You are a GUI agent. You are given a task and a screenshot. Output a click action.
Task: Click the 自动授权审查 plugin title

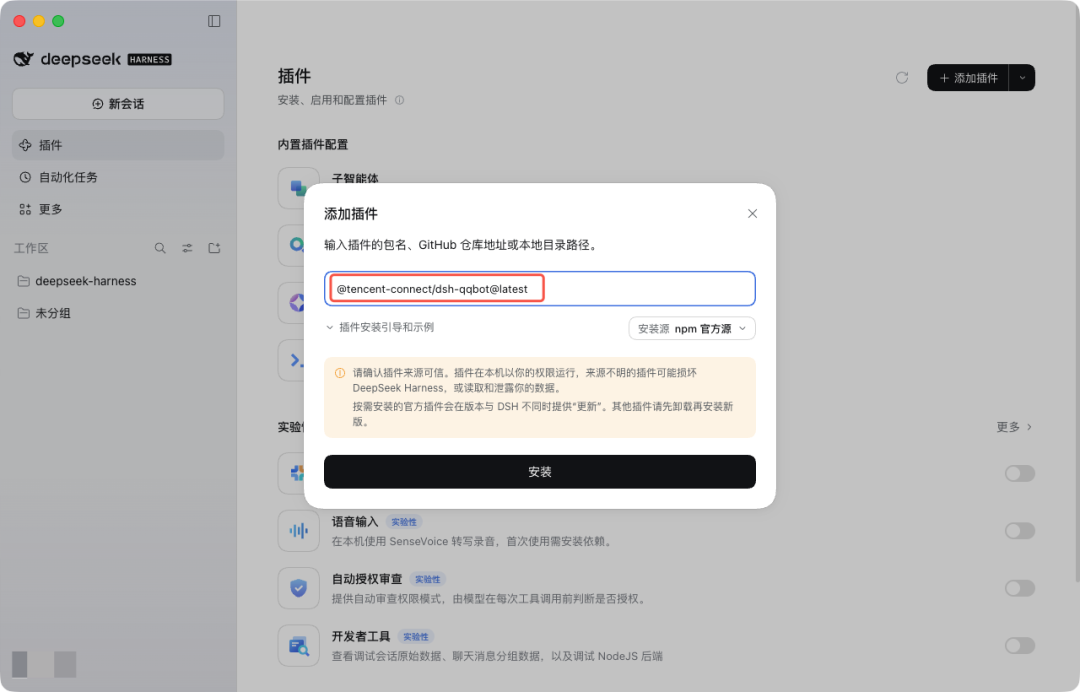(x=366, y=579)
